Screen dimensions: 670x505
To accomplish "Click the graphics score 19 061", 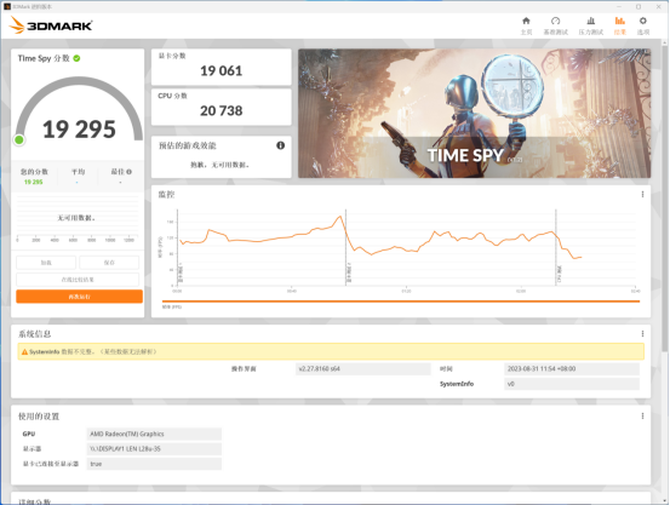I will [221, 71].
